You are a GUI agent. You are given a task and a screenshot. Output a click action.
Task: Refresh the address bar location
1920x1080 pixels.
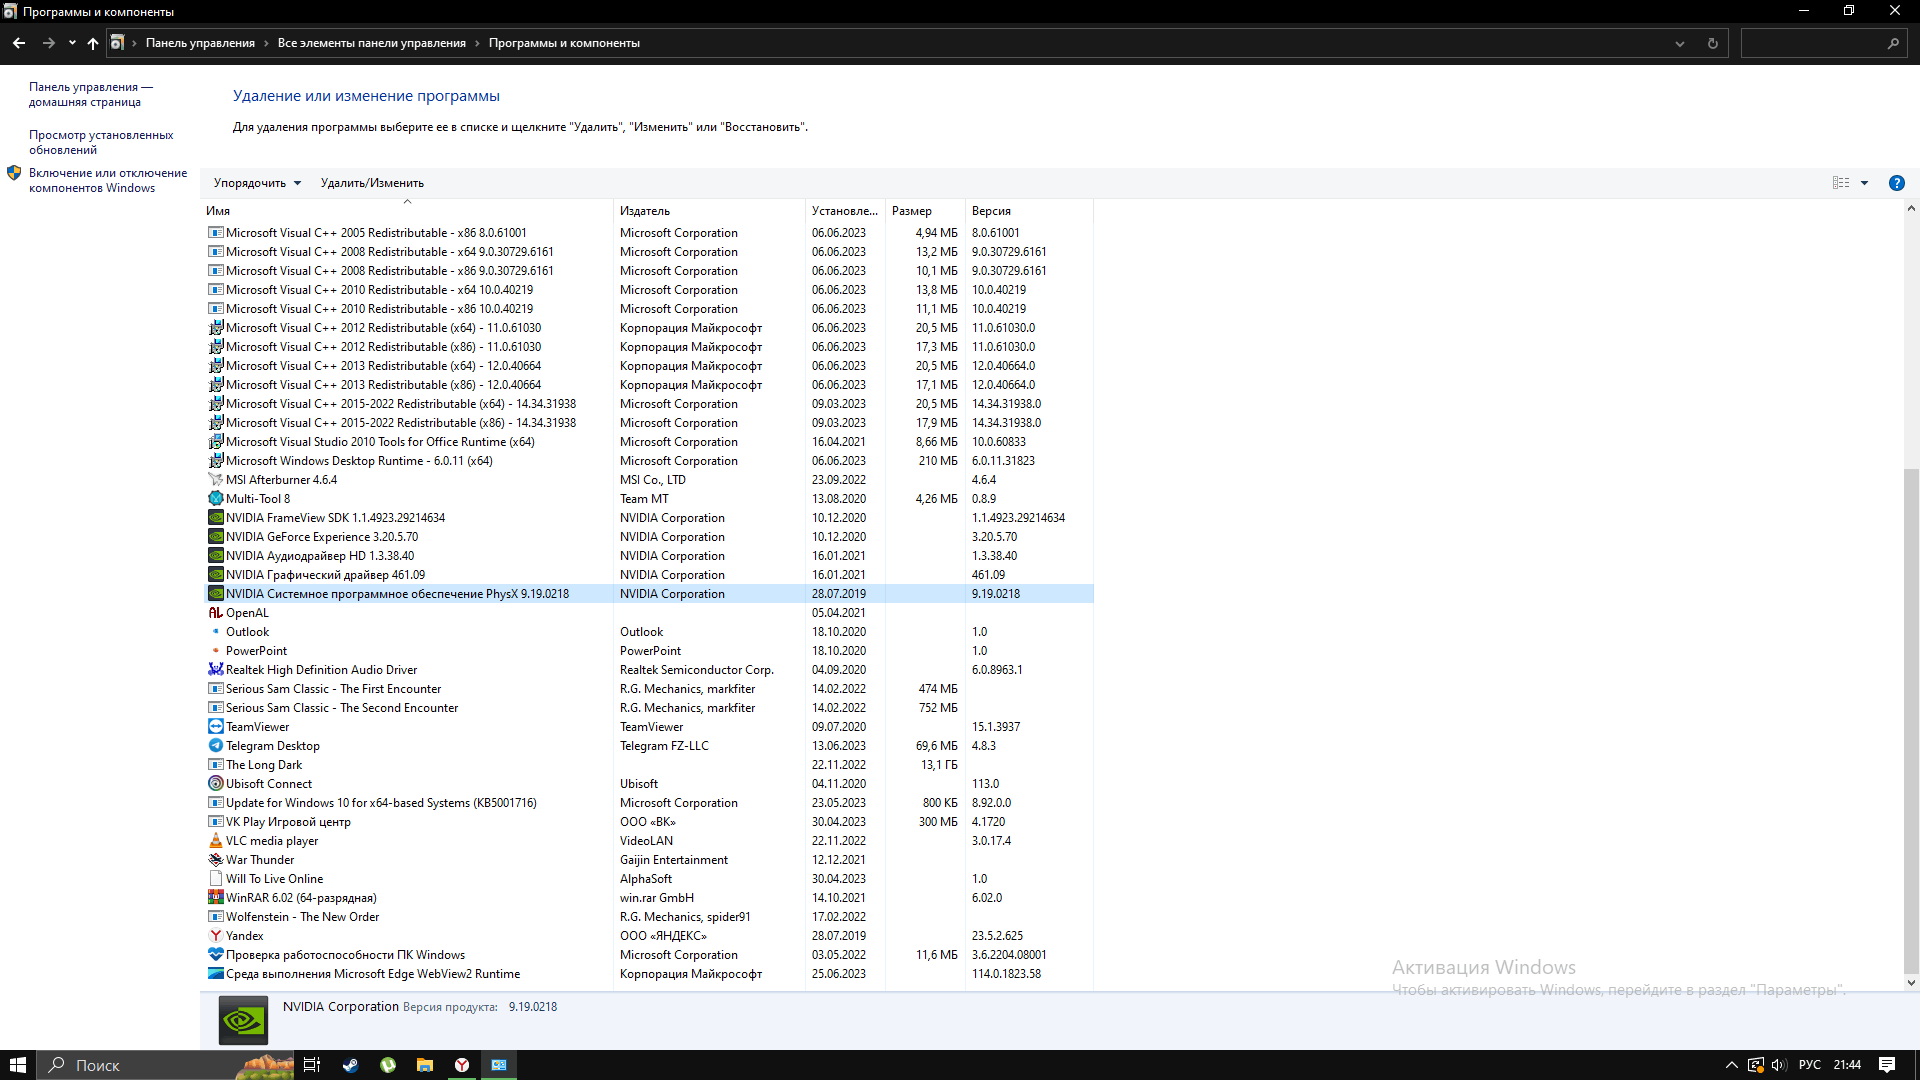tap(1712, 43)
